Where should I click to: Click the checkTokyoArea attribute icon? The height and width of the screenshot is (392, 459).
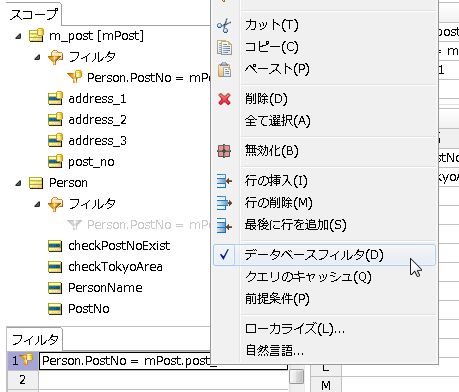(55, 267)
